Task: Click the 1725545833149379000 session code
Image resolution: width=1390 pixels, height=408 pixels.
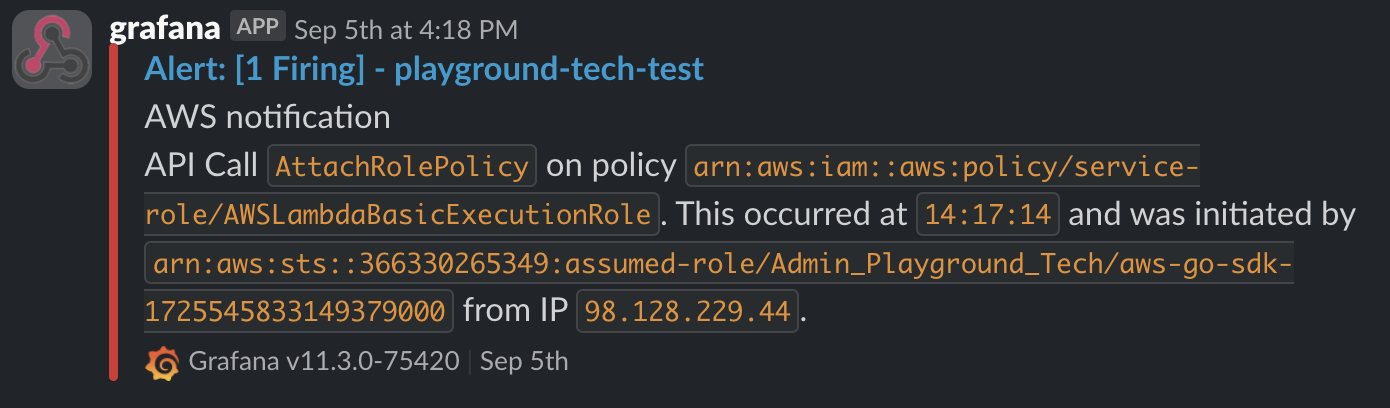Action: [298, 310]
